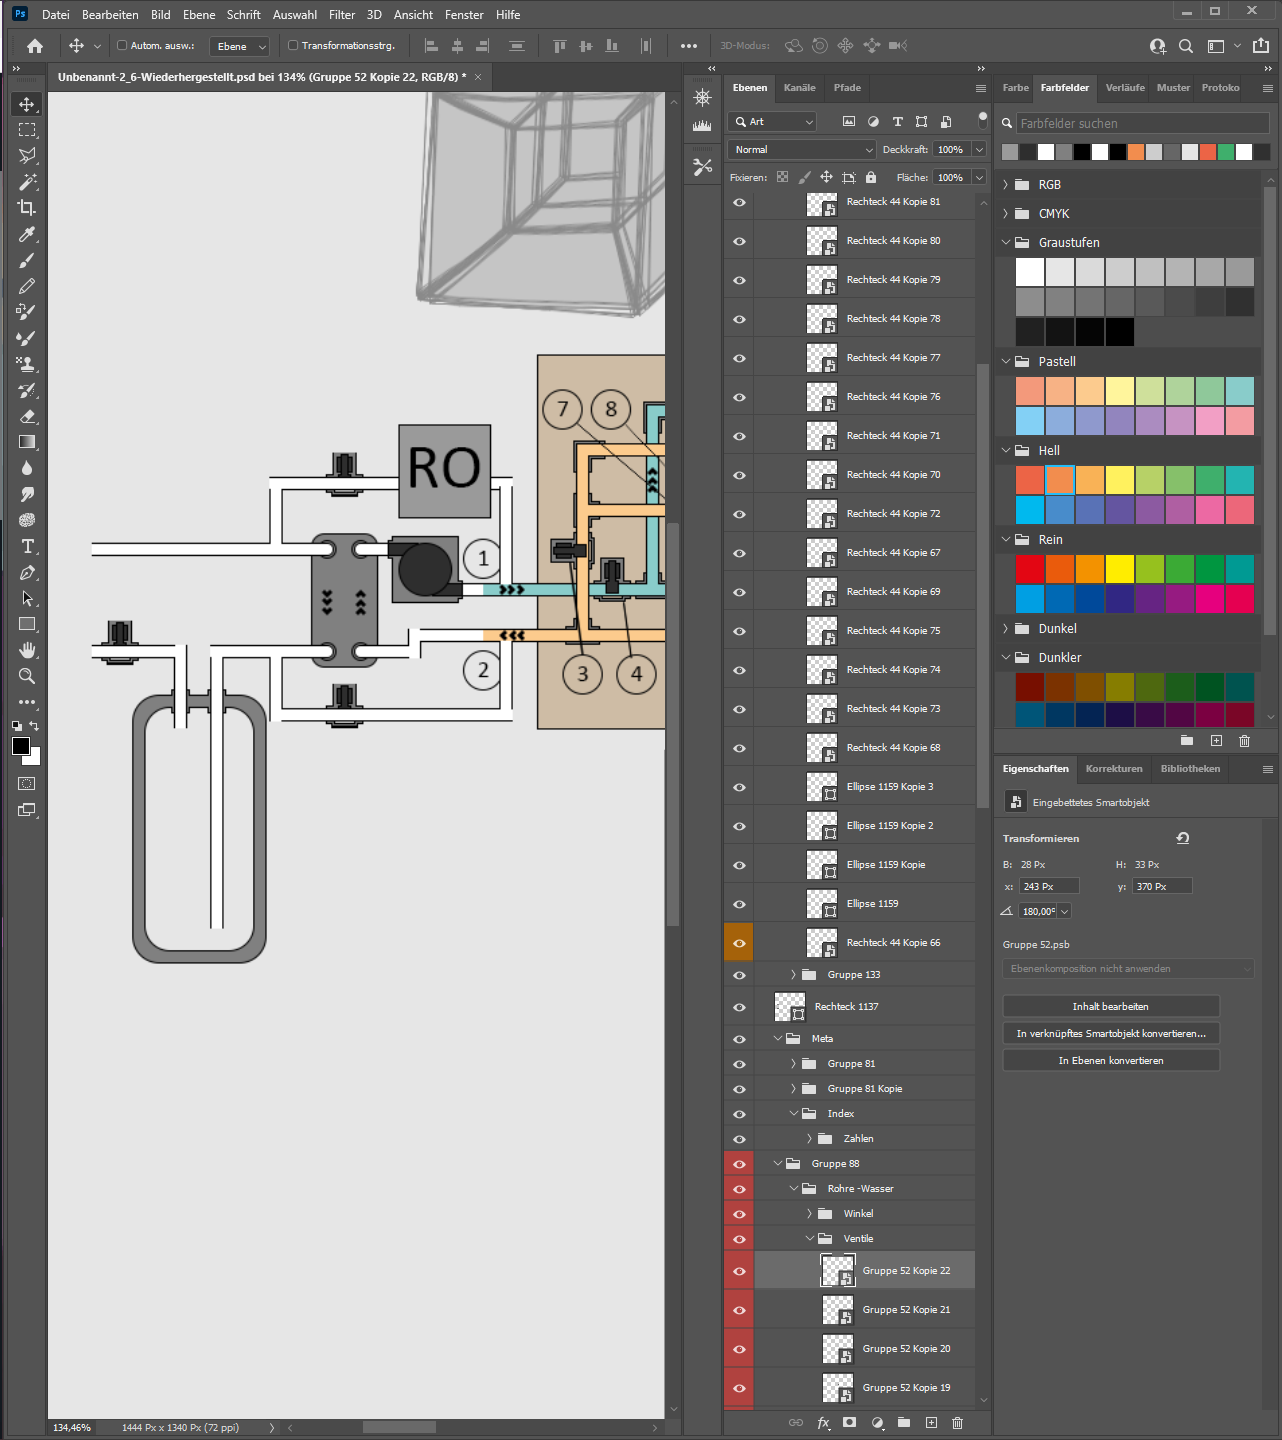Select the Eyedropper tool
1282x1440 pixels.
coord(27,234)
